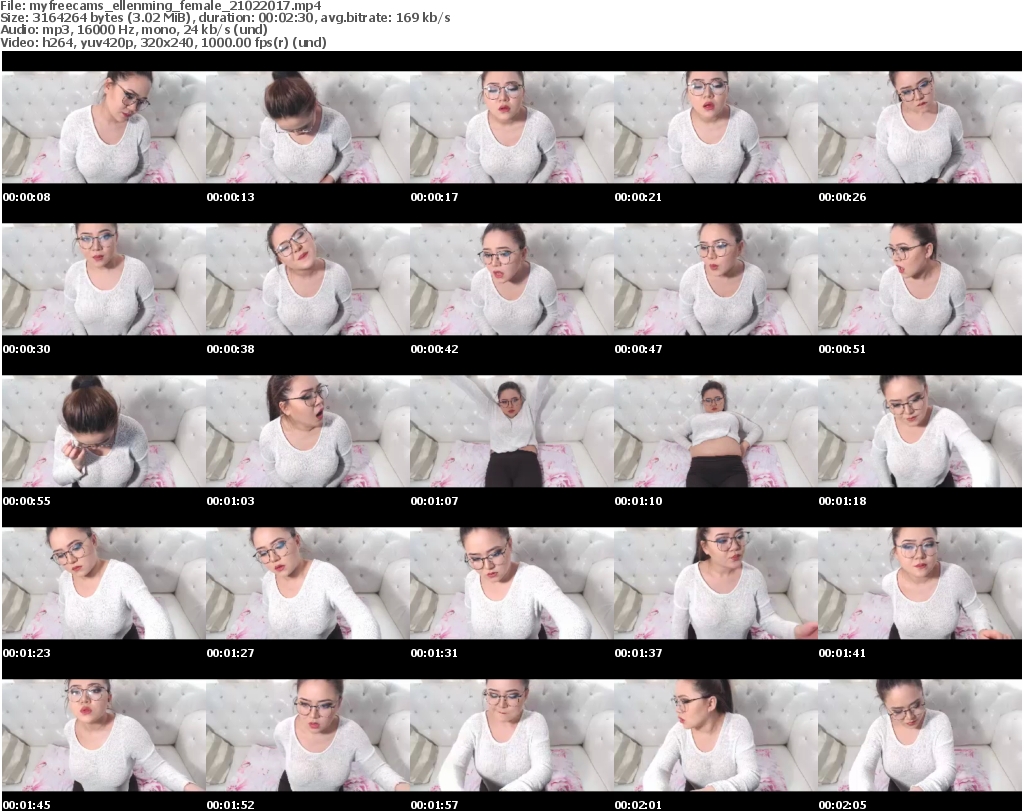
Task: Click the thumbnail at 00:01:18
Action: (920, 432)
